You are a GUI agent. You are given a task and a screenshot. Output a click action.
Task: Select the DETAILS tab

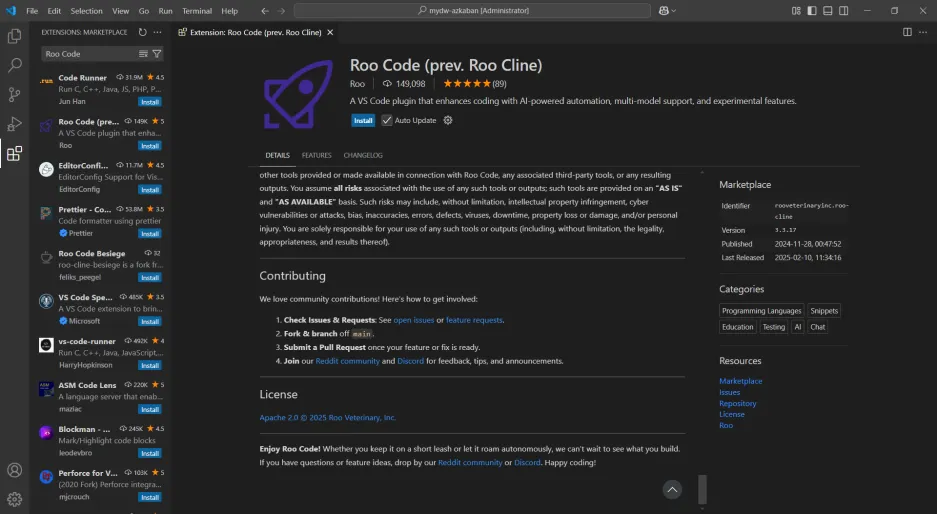pyautogui.click(x=277, y=155)
